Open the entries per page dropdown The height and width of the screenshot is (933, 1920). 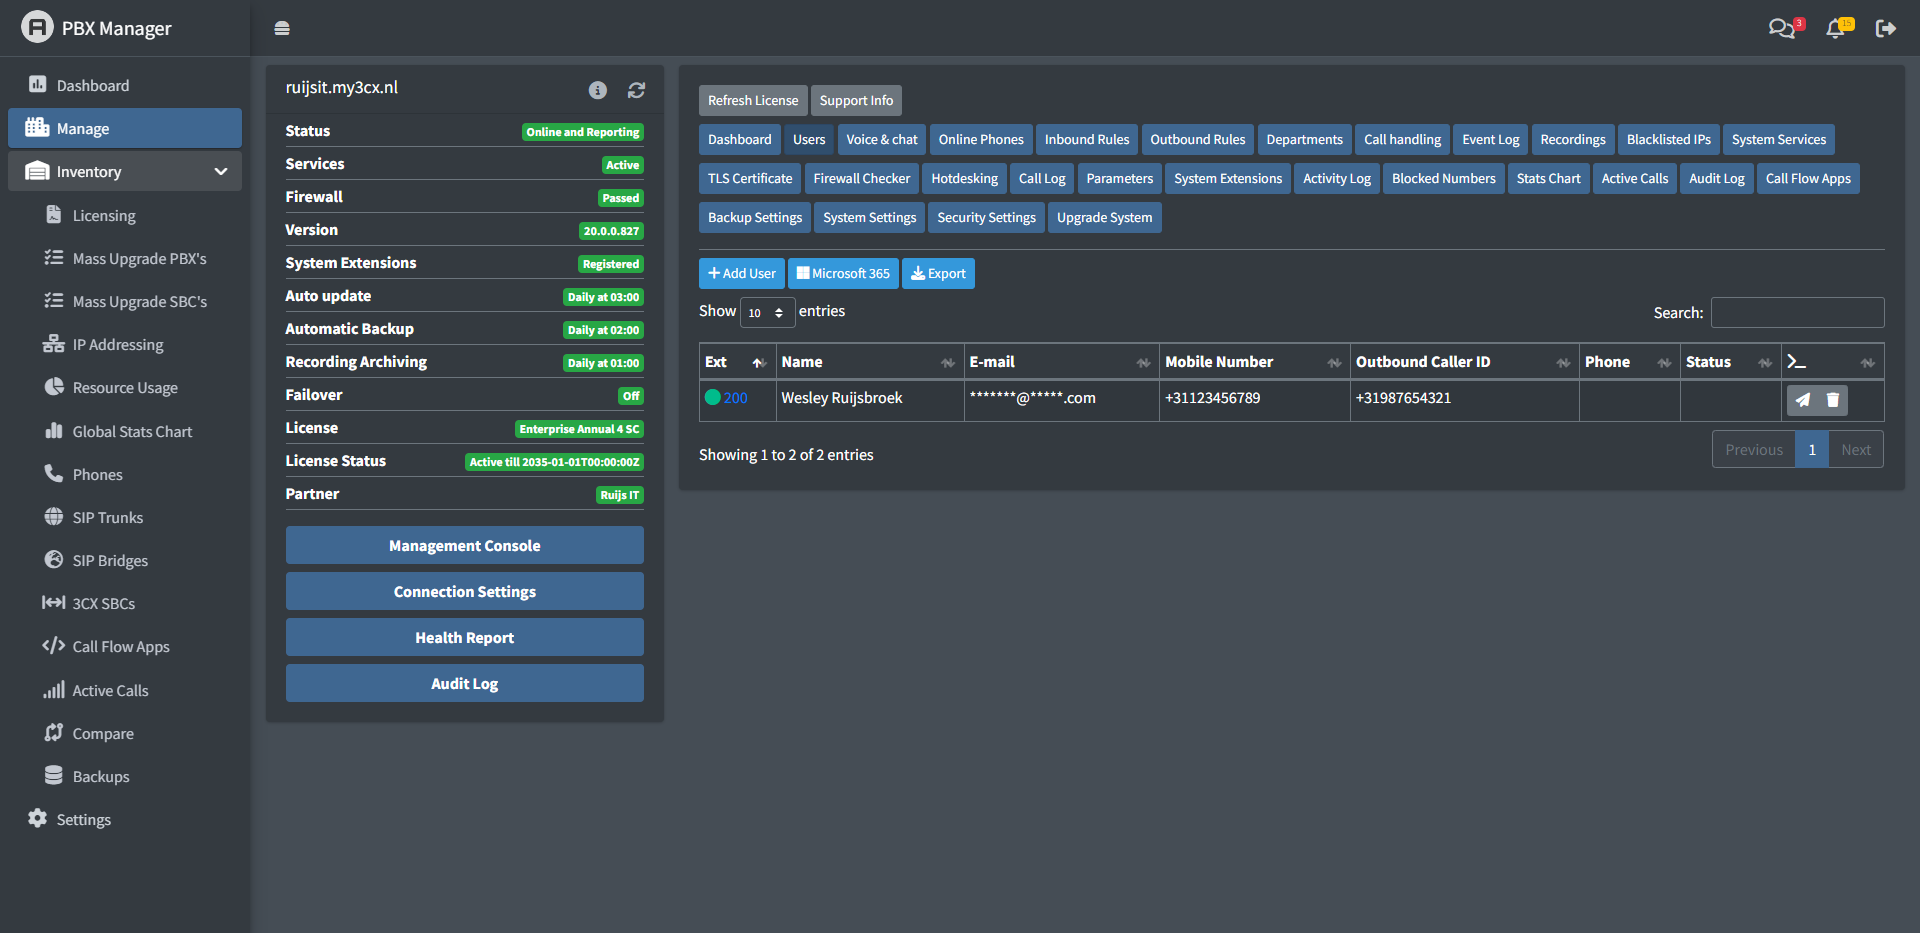(x=767, y=312)
